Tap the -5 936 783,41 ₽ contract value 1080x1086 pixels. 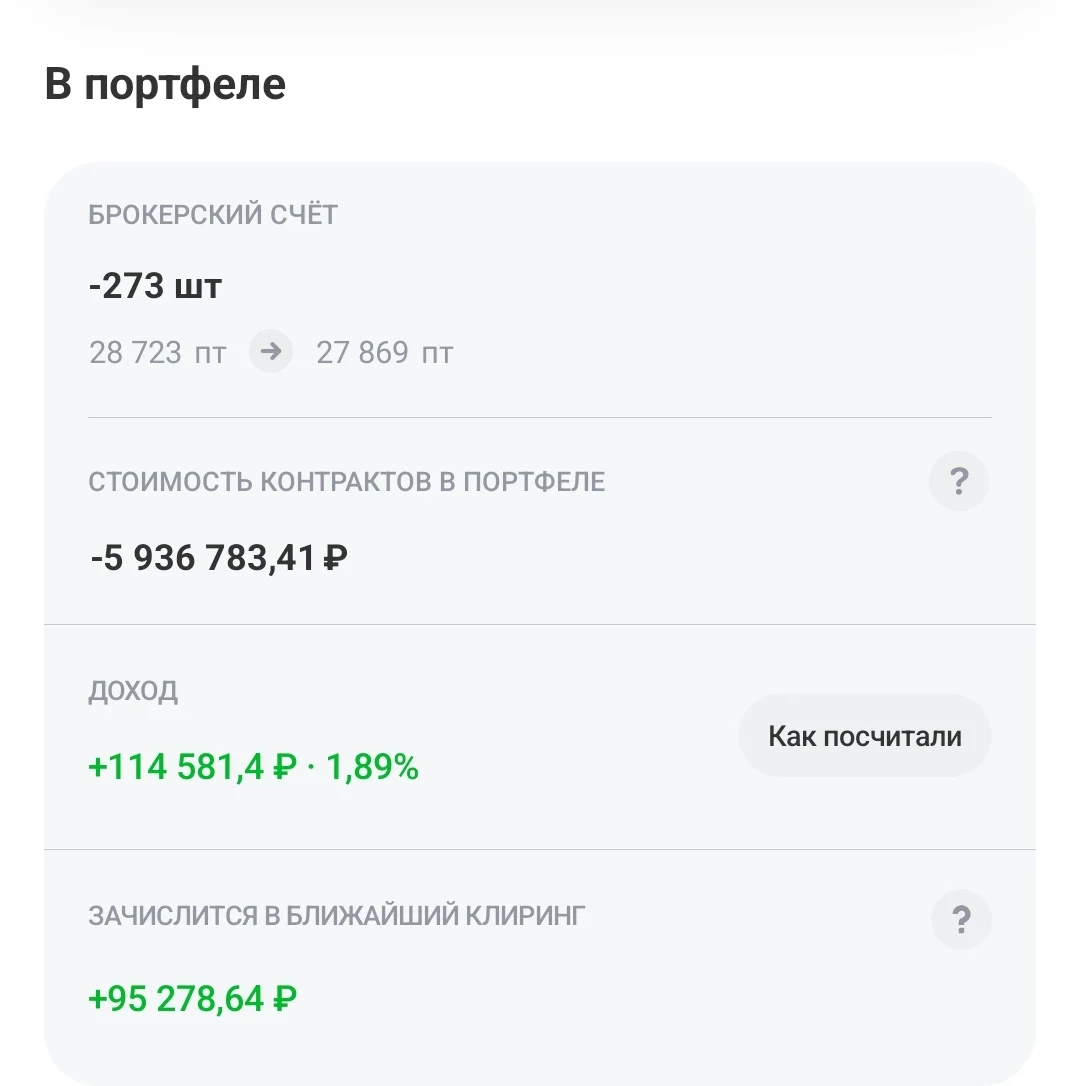[x=219, y=558]
